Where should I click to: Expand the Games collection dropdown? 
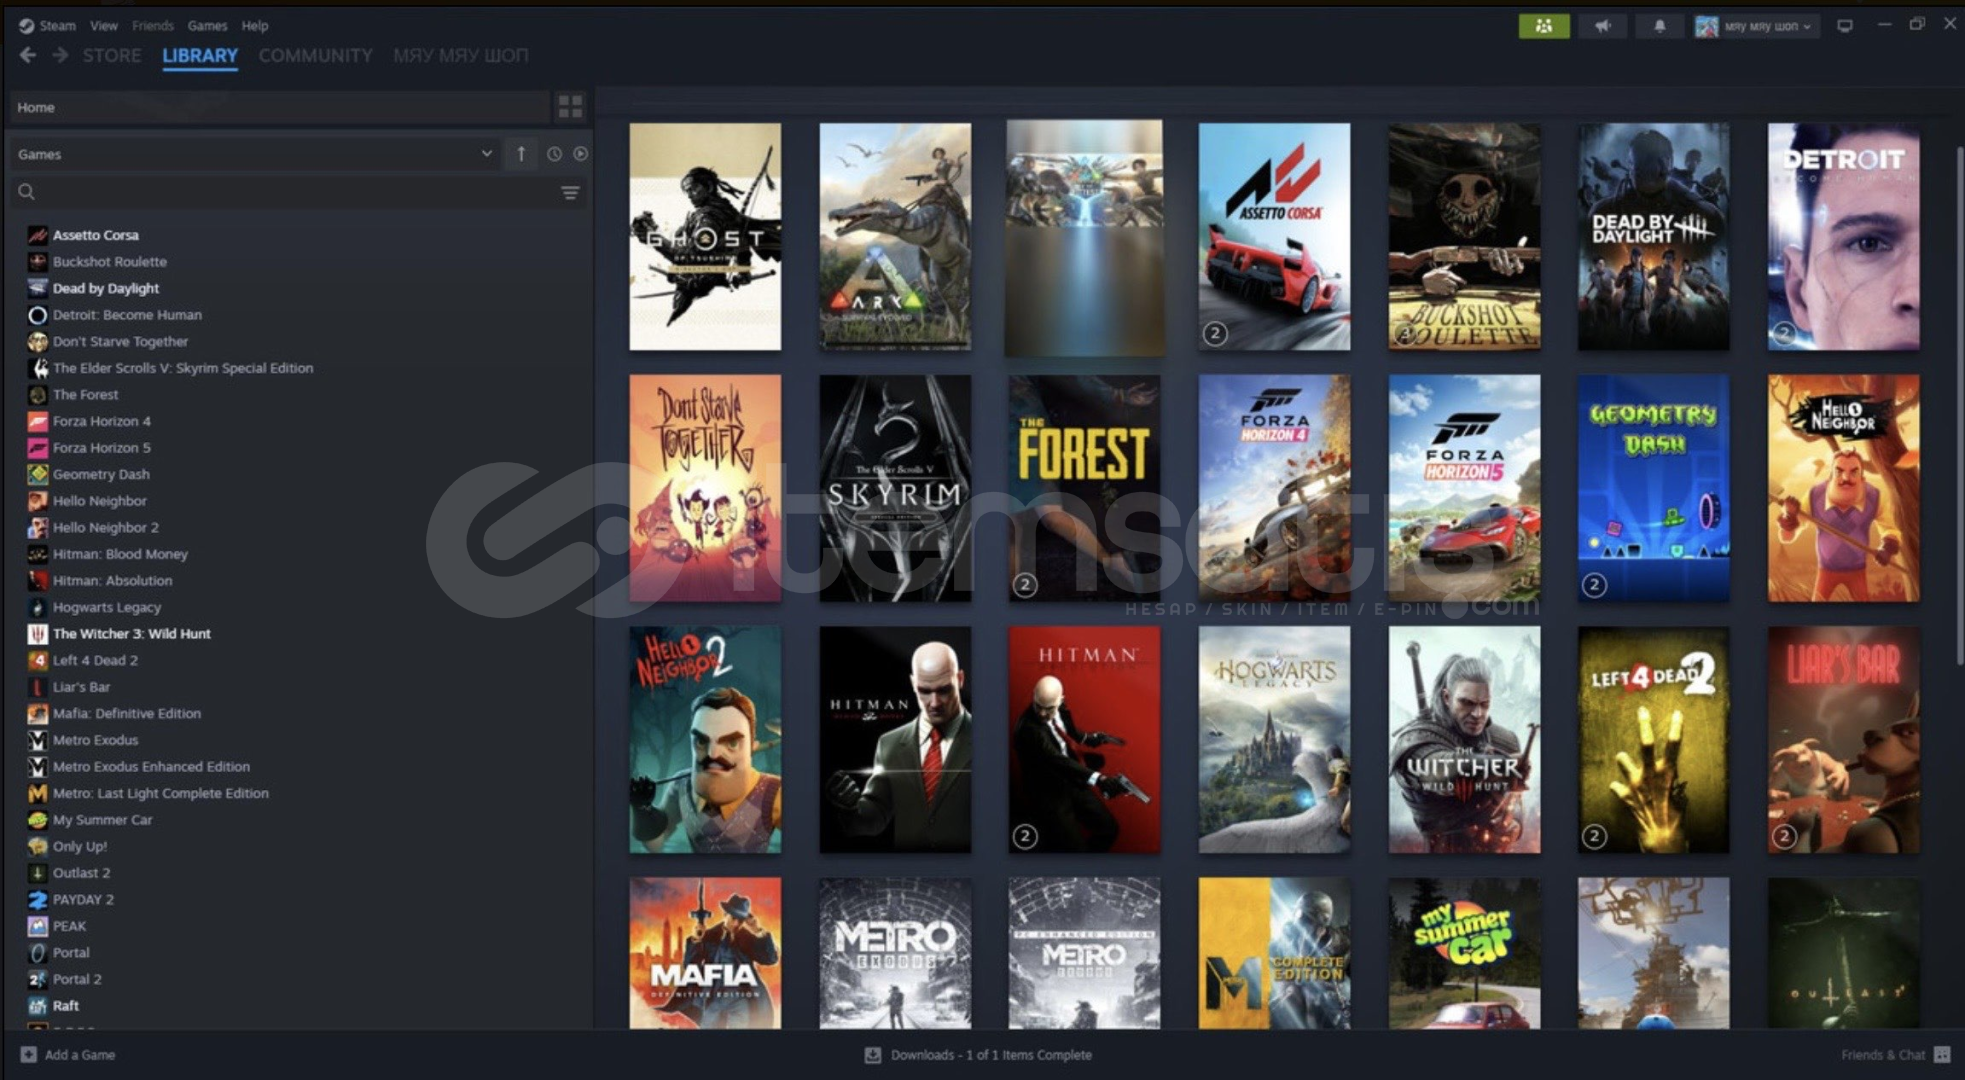[x=486, y=154]
